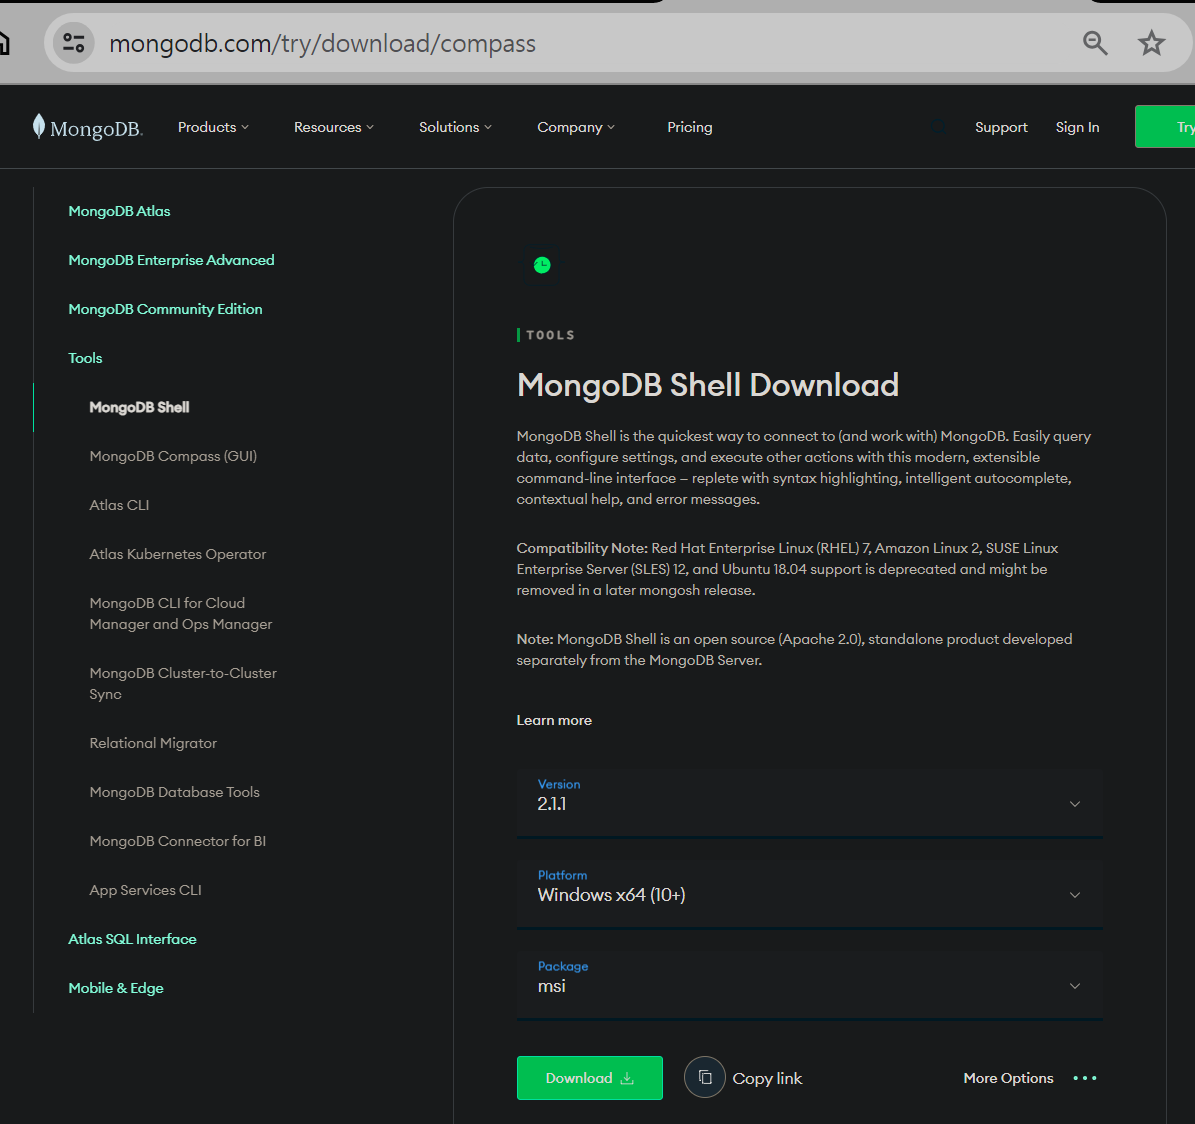The image size is (1195, 1124).
Task: Click the MongoDB Shell Download heading
Action: coord(708,385)
